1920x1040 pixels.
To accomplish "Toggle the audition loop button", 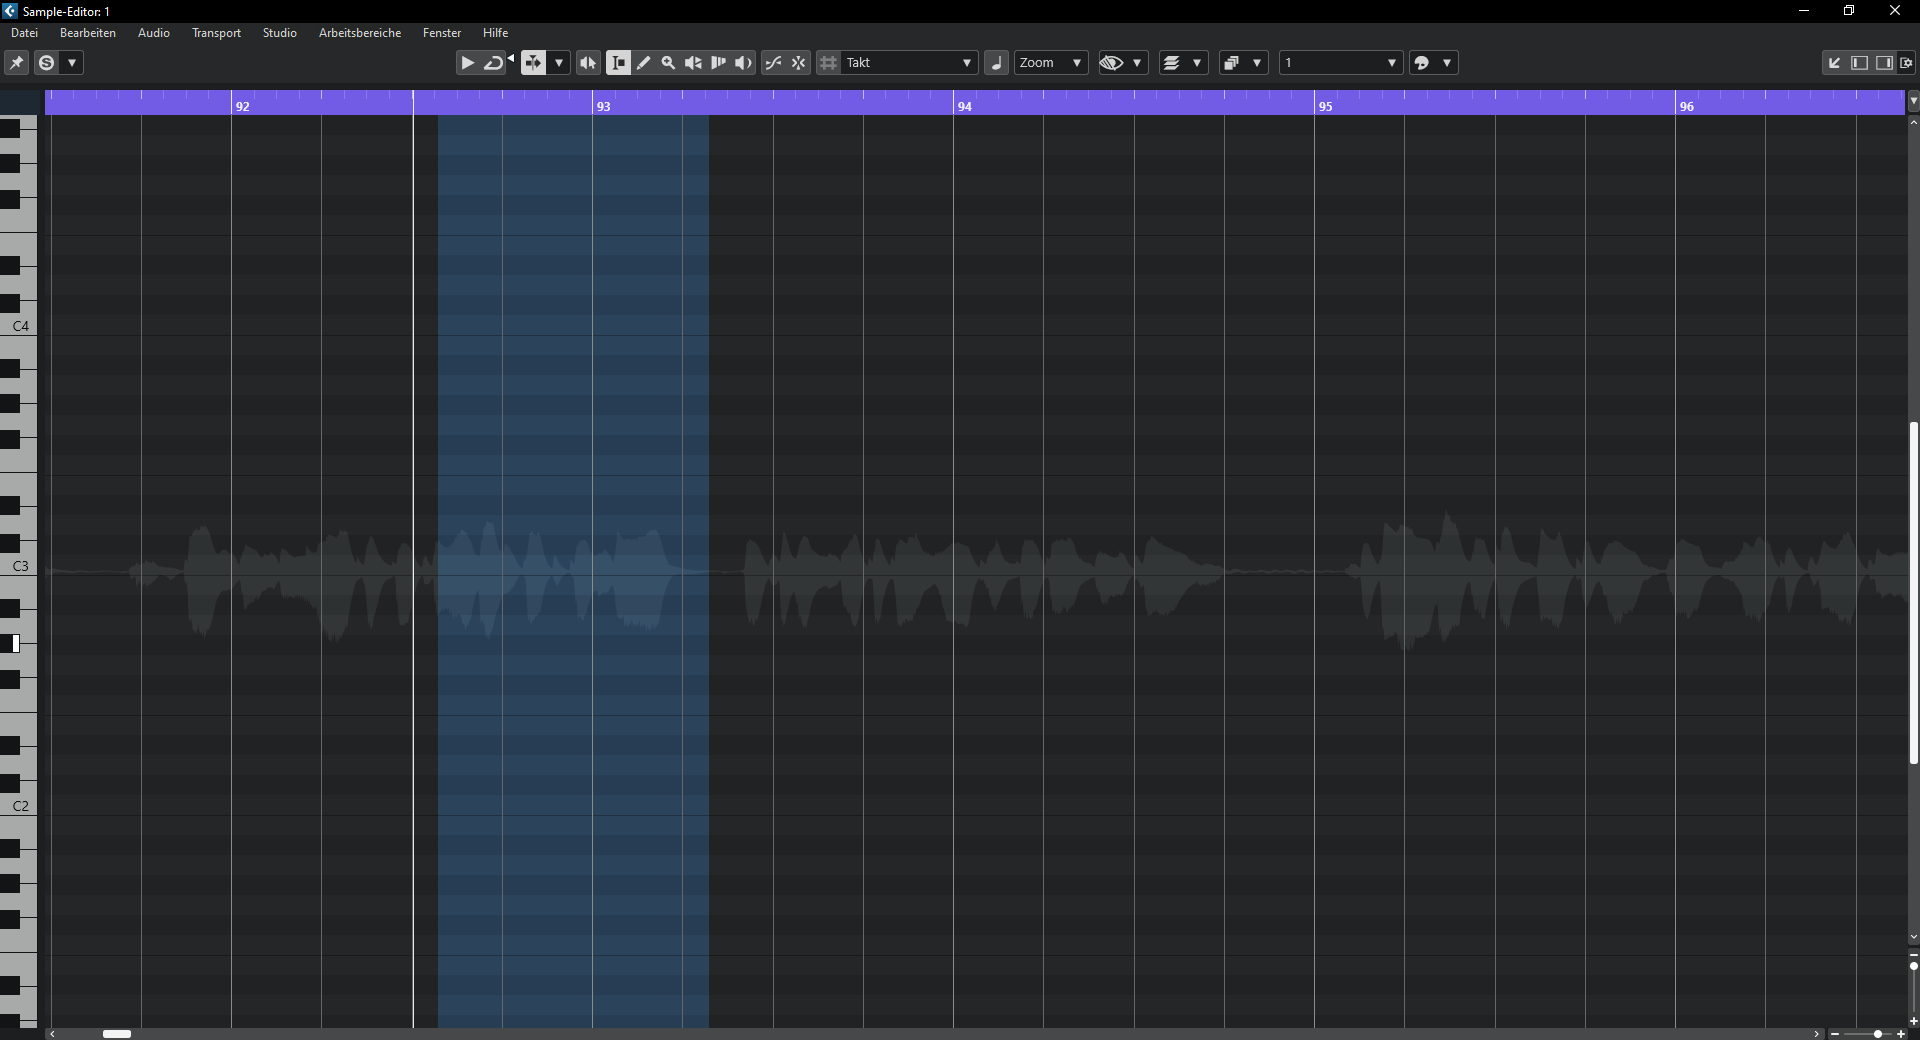I will (493, 63).
